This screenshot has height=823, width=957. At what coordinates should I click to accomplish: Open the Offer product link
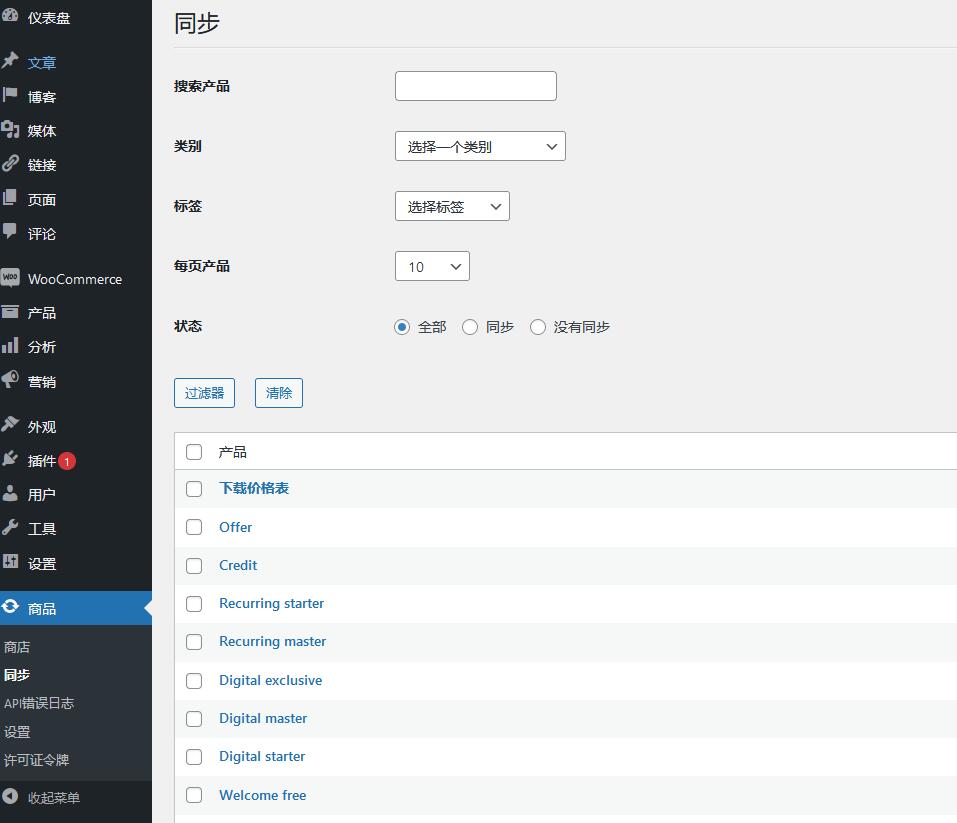[236, 527]
